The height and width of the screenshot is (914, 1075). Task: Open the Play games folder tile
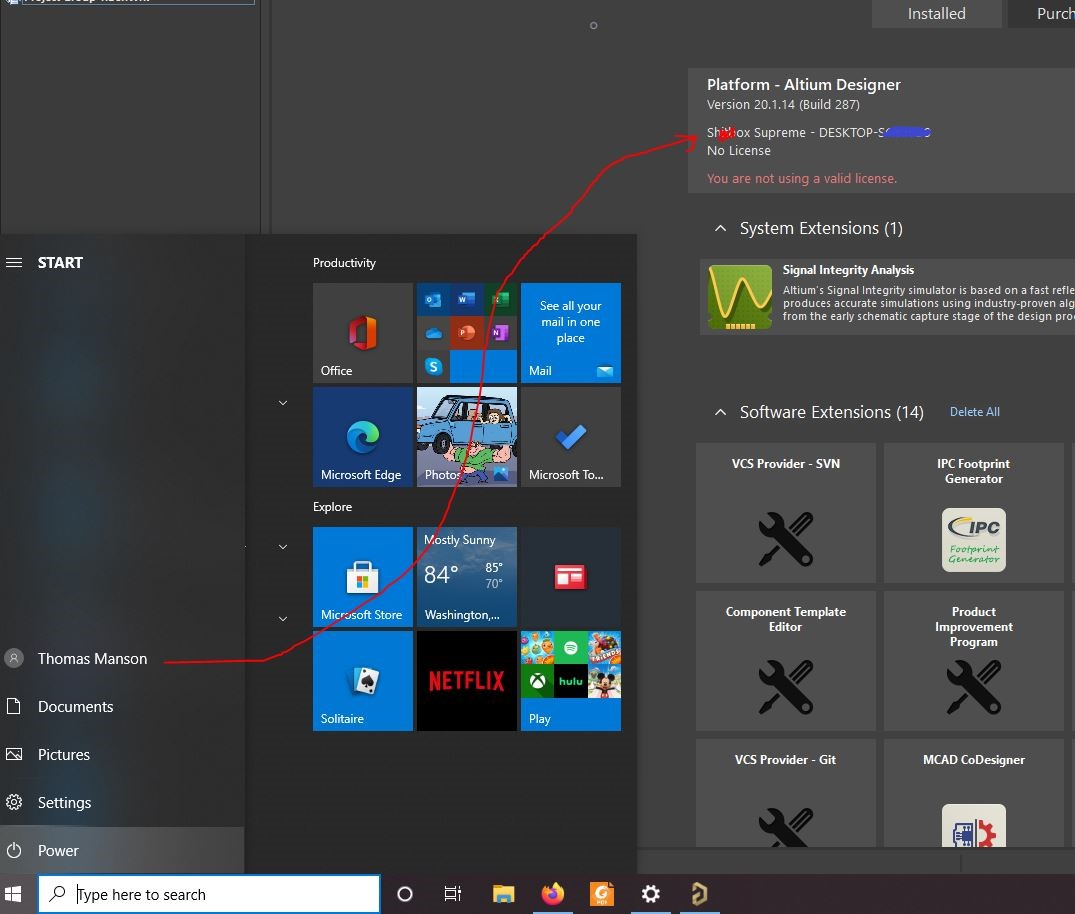(x=570, y=681)
